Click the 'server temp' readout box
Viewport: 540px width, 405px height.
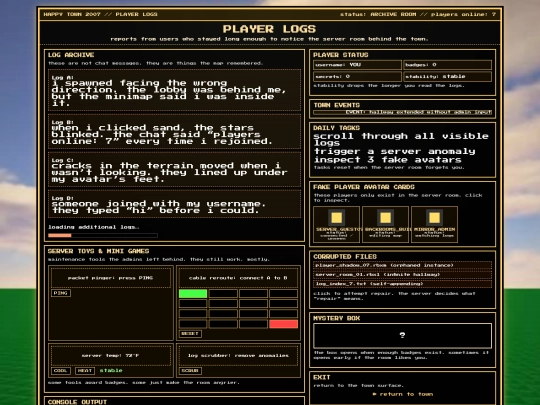111,356
